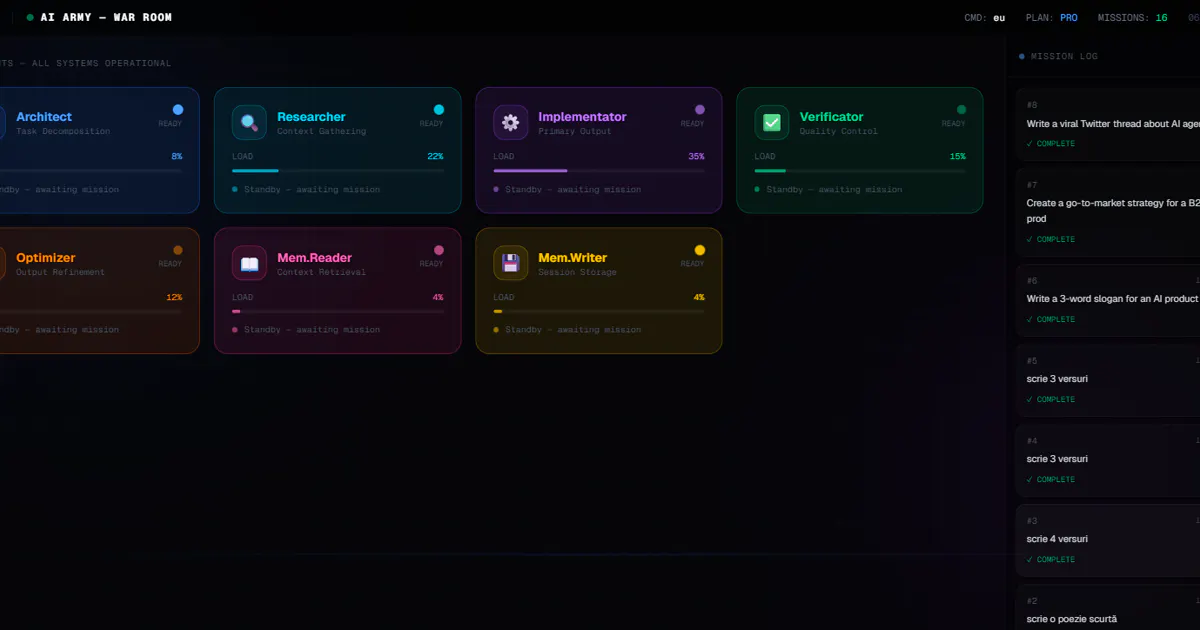This screenshot has width=1200, height=630.
Task: Click the Verificator checkmark icon
Action: (x=772, y=122)
